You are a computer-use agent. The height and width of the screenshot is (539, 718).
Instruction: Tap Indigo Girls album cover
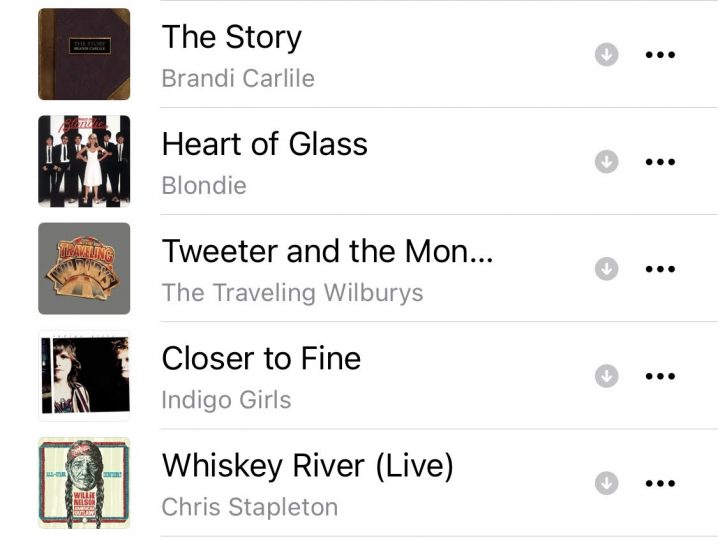point(84,376)
